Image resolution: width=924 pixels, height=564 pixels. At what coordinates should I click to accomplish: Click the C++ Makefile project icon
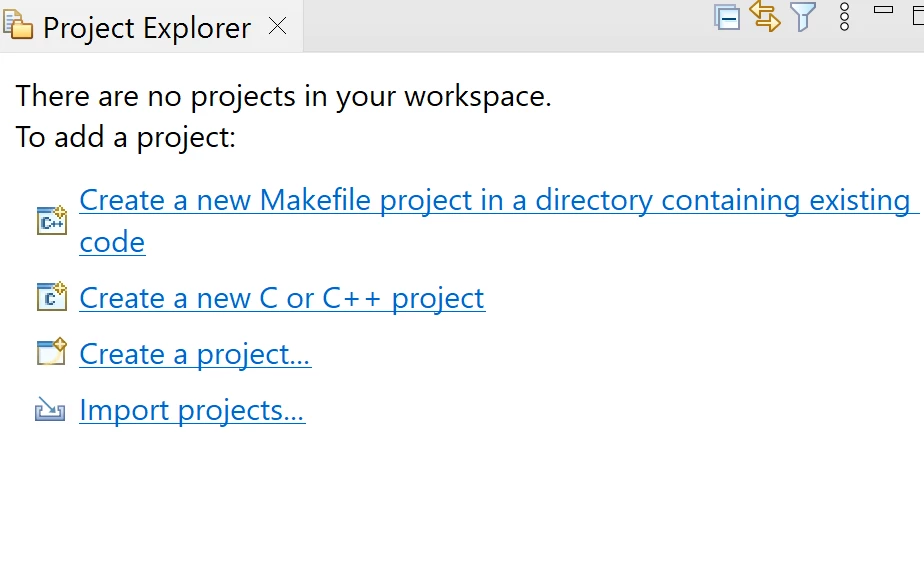click(52, 221)
